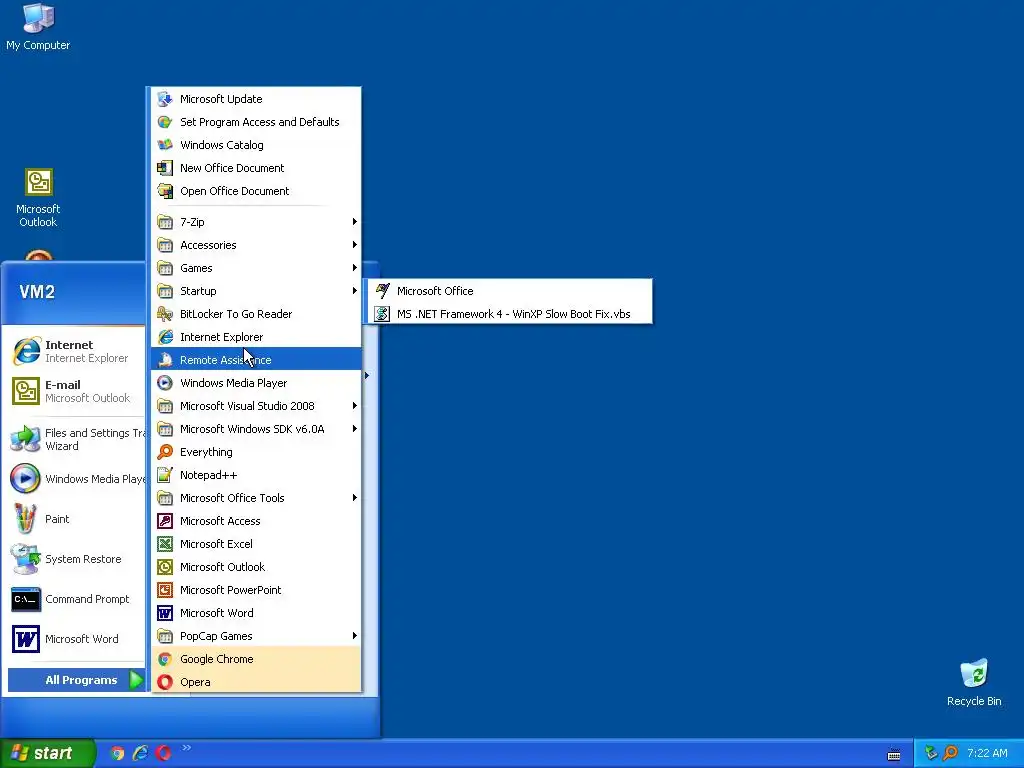Expand the Games submenu
The height and width of the screenshot is (768, 1024).
pos(256,268)
